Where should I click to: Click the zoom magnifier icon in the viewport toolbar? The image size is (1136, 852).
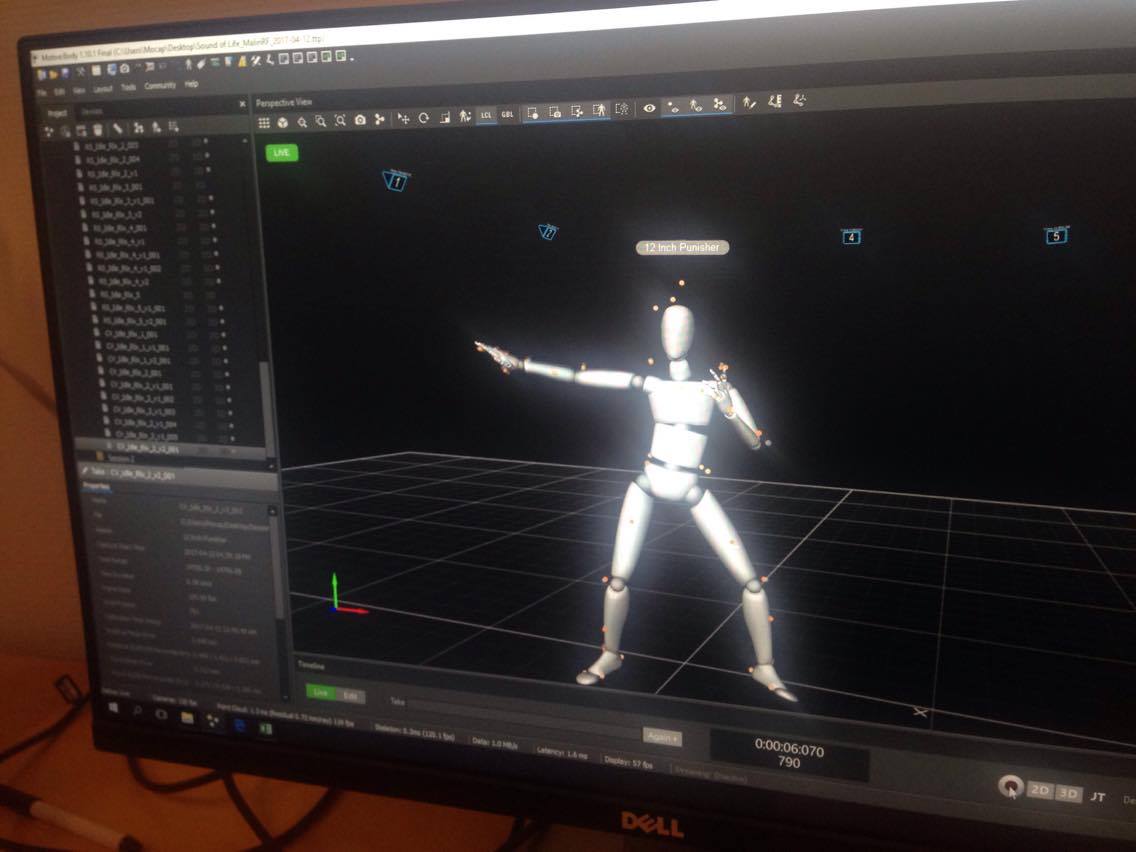pyautogui.click(x=302, y=119)
